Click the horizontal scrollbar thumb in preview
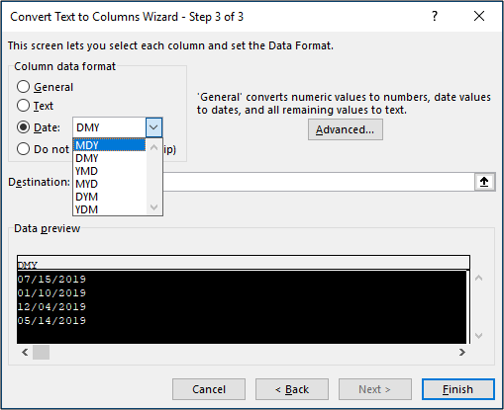 [x=41, y=352]
